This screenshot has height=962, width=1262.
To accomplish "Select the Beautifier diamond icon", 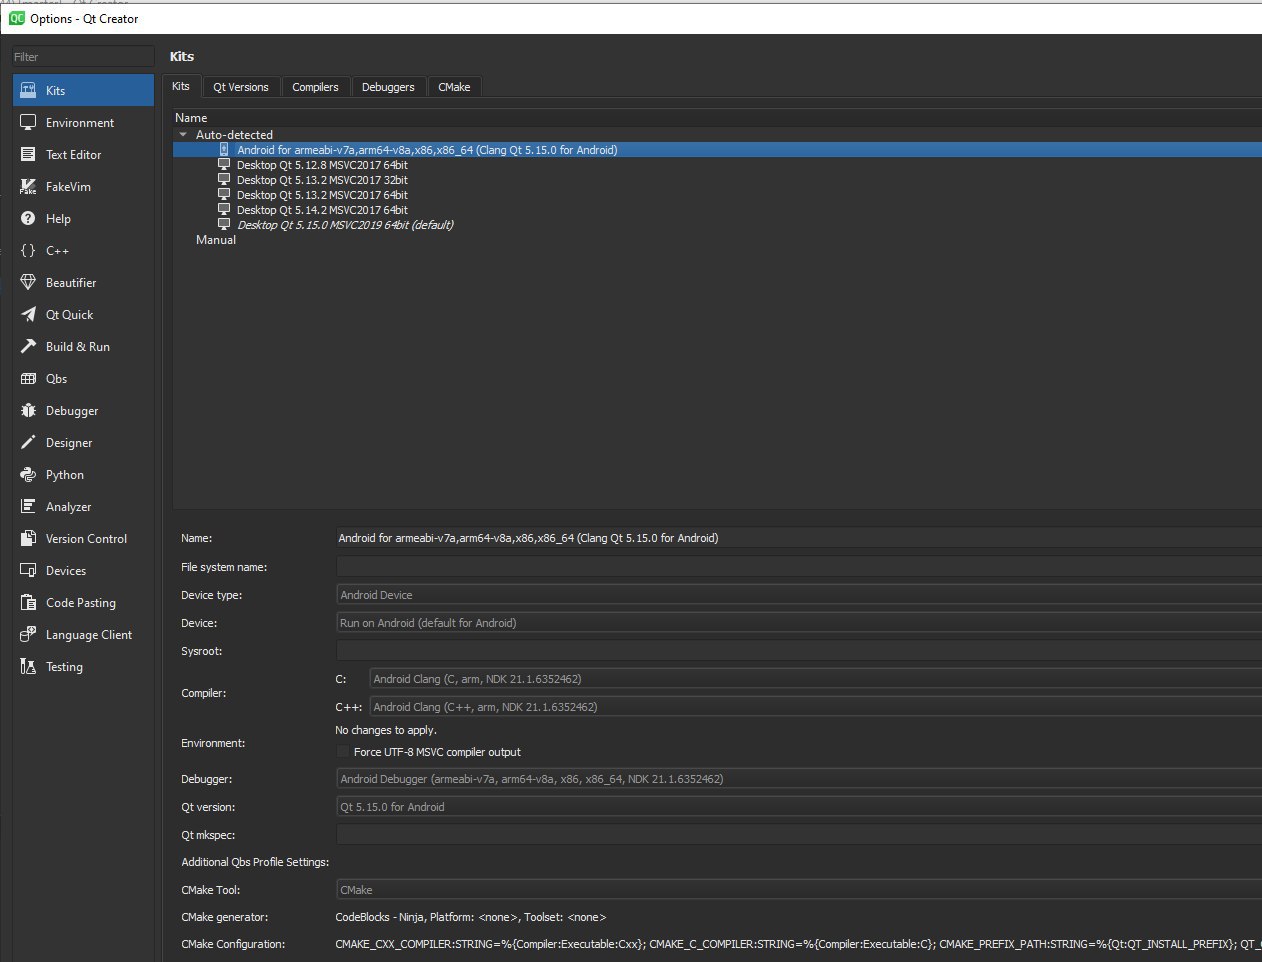I will pyautogui.click(x=28, y=282).
